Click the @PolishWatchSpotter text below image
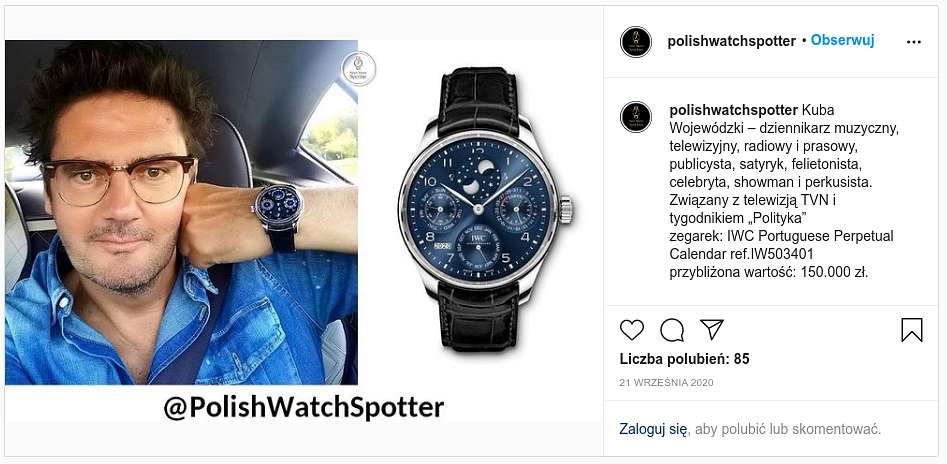This screenshot has height=464, width=947. 304,408
